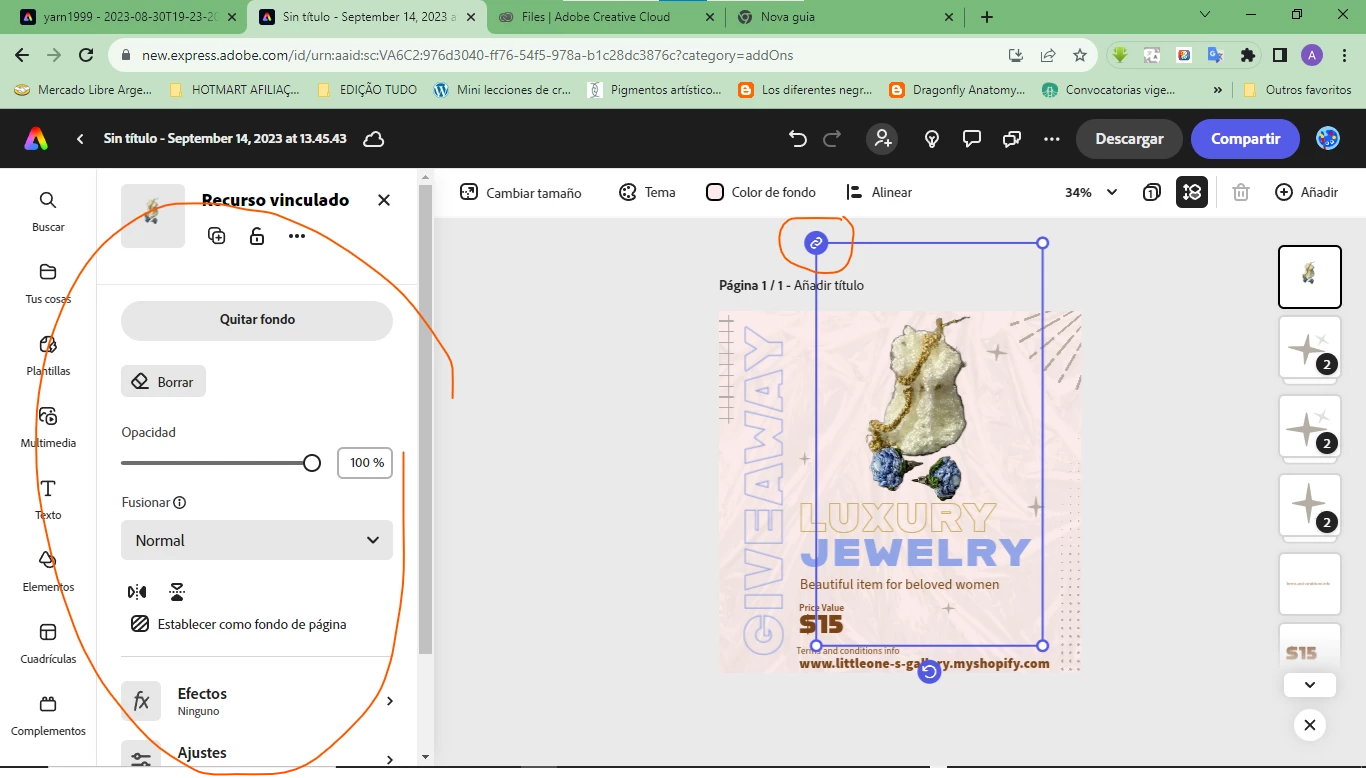Duplicate the linked resource
This screenshot has height=778, width=1366.
coord(217,236)
